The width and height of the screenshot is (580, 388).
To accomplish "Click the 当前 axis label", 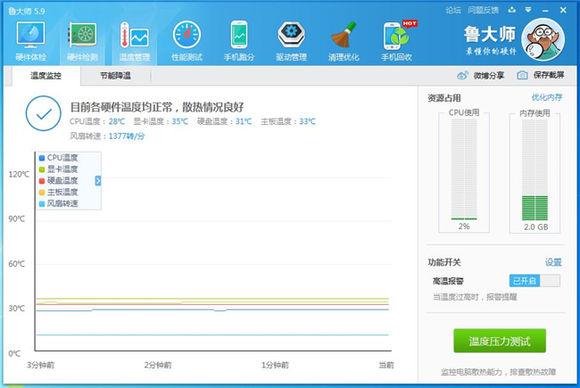I will pyautogui.click(x=386, y=365).
